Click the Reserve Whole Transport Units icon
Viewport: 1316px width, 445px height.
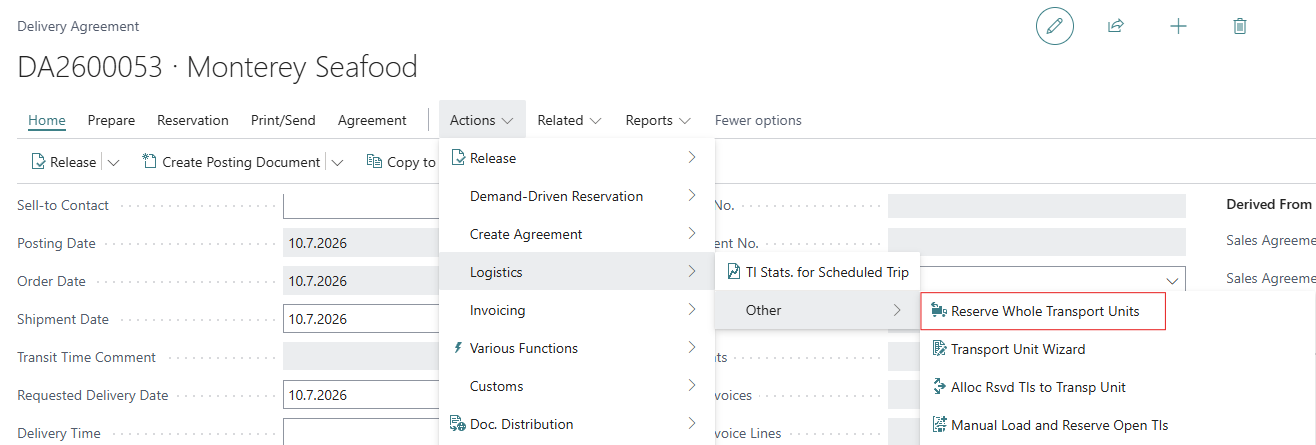[938, 311]
